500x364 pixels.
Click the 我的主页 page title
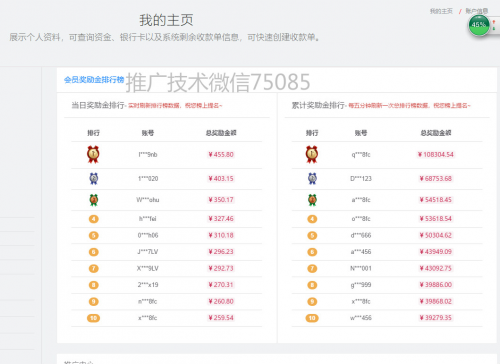click(x=166, y=20)
